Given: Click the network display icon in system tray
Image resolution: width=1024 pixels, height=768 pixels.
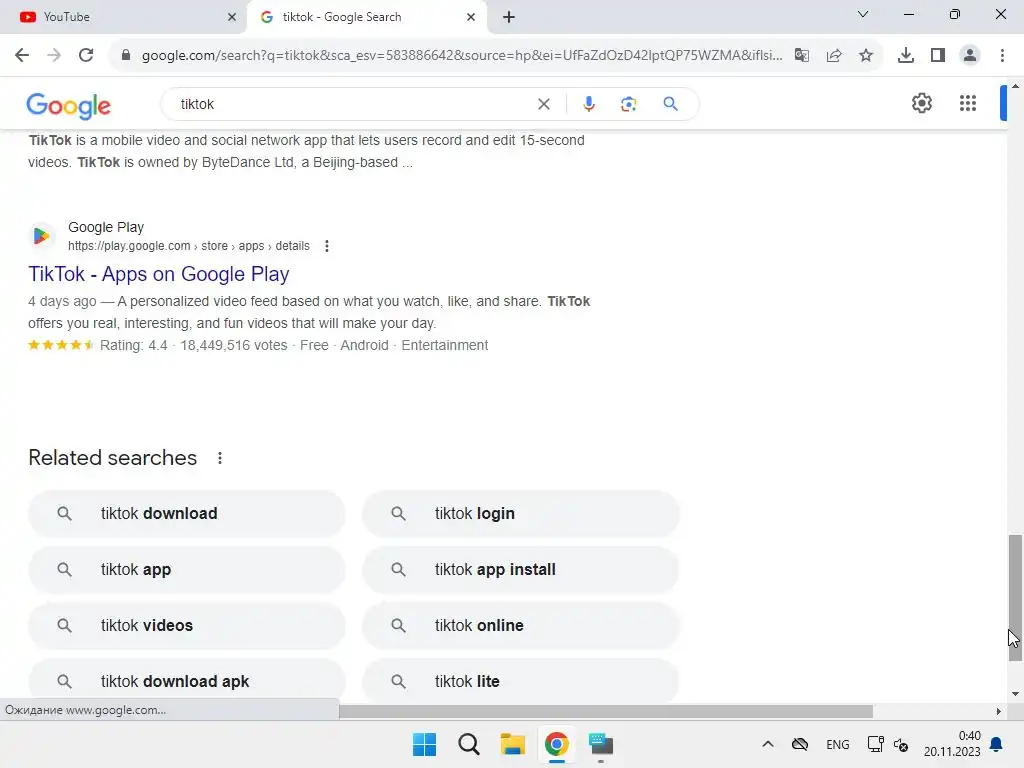Looking at the screenshot, I should pos(875,744).
